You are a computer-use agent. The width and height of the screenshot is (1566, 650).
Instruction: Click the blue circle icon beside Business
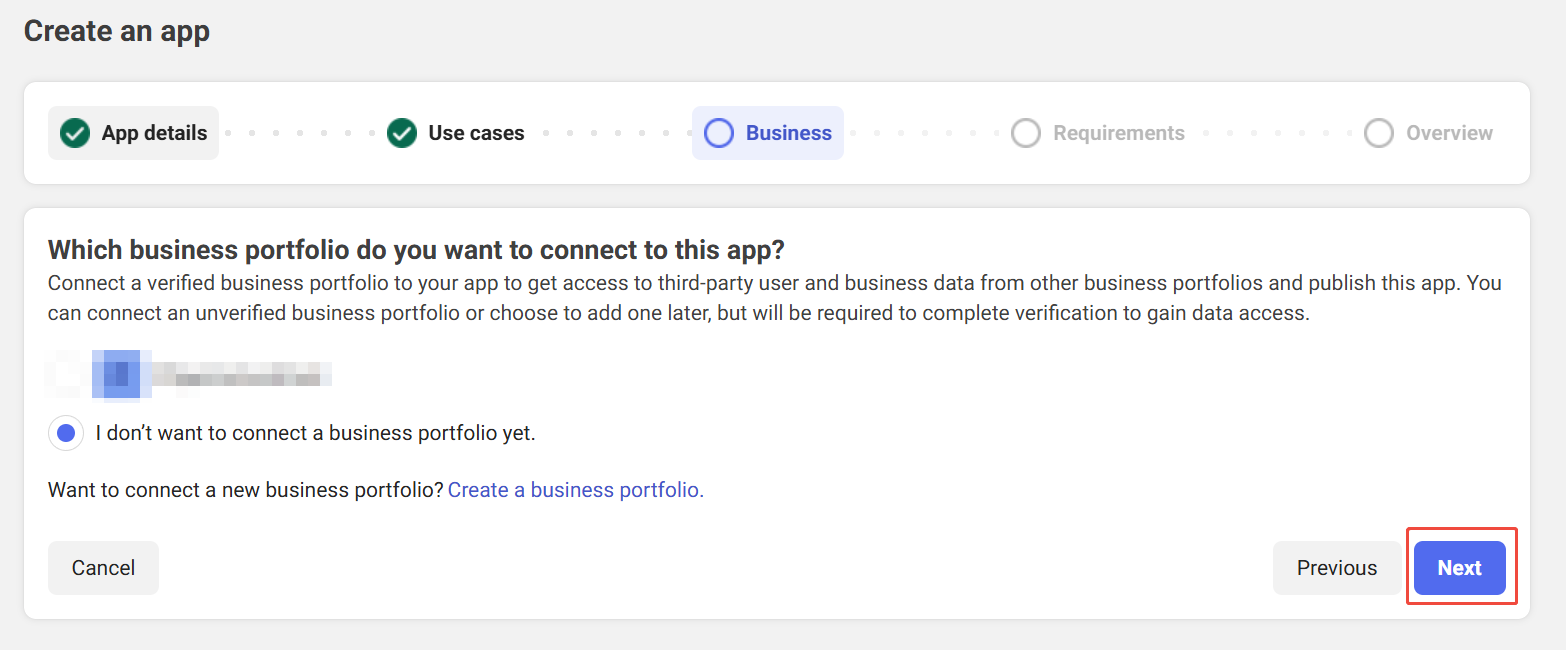tap(719, 133)
